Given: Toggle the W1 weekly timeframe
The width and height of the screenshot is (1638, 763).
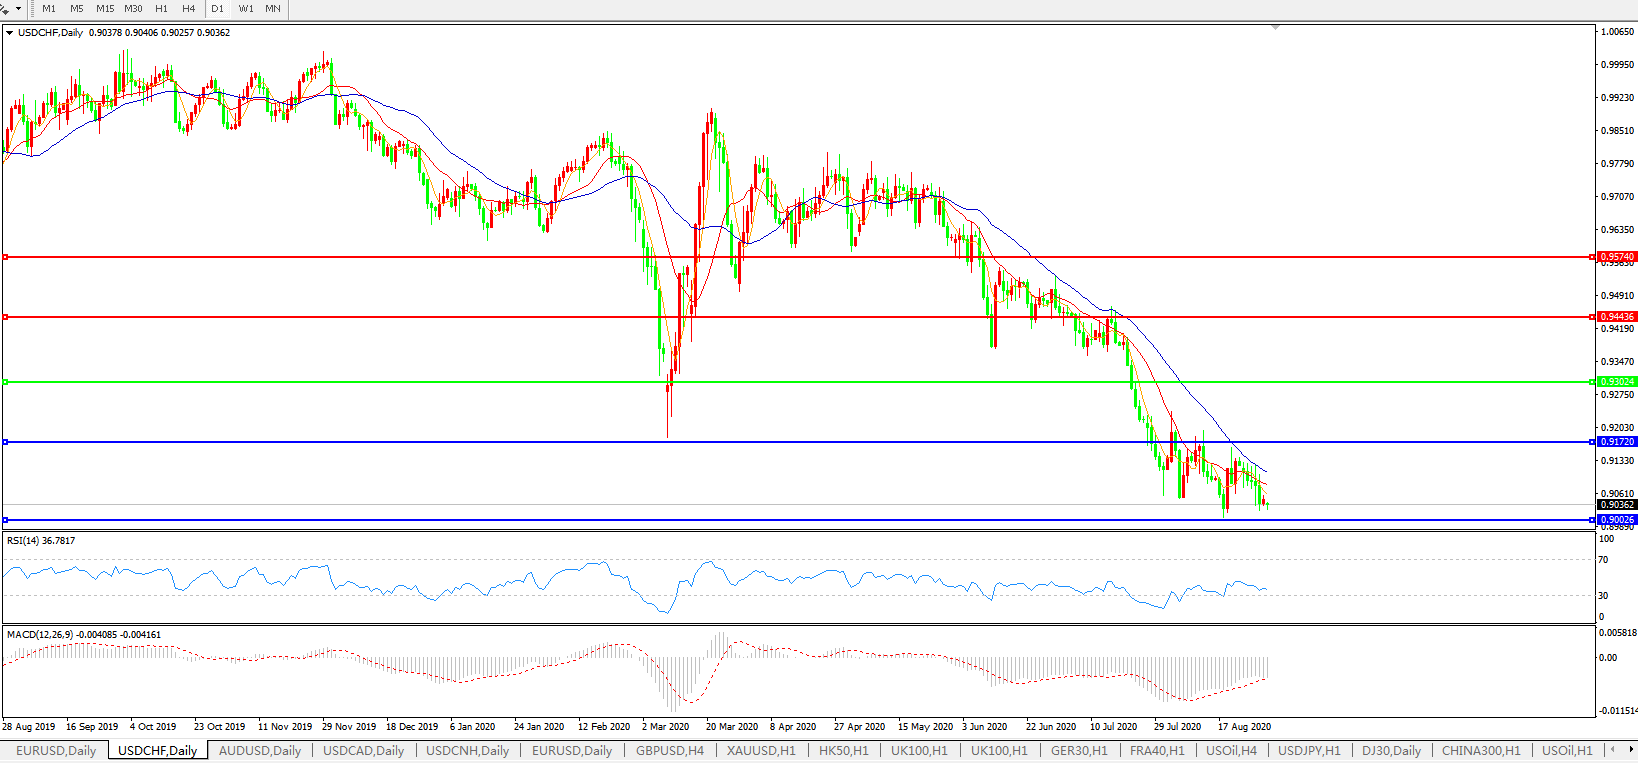Looking at the screenshot, I should click(x=246, y=9).
